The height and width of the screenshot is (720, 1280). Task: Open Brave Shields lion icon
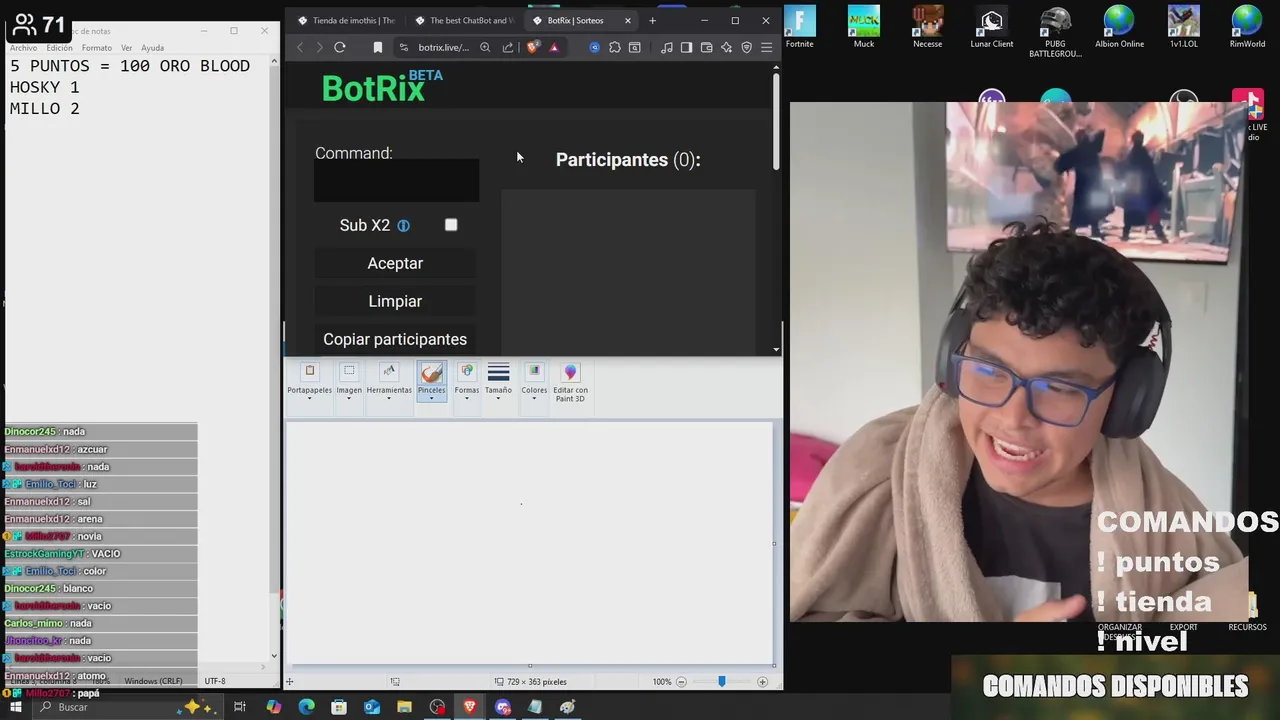(x=532, y=47)
